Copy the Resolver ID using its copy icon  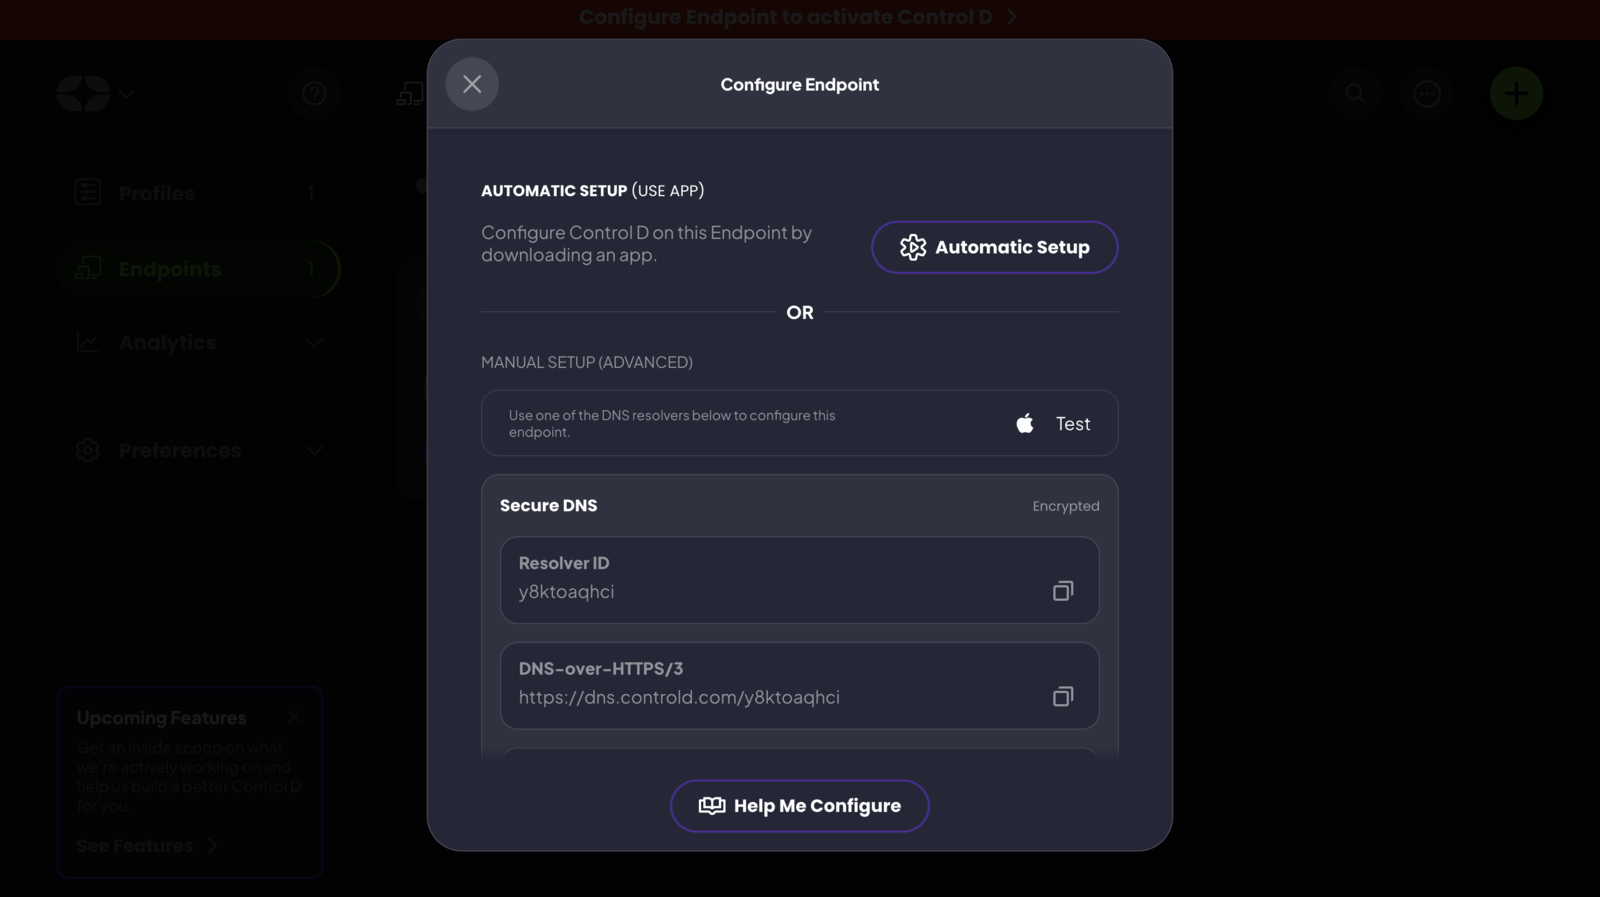(1062, 591)
